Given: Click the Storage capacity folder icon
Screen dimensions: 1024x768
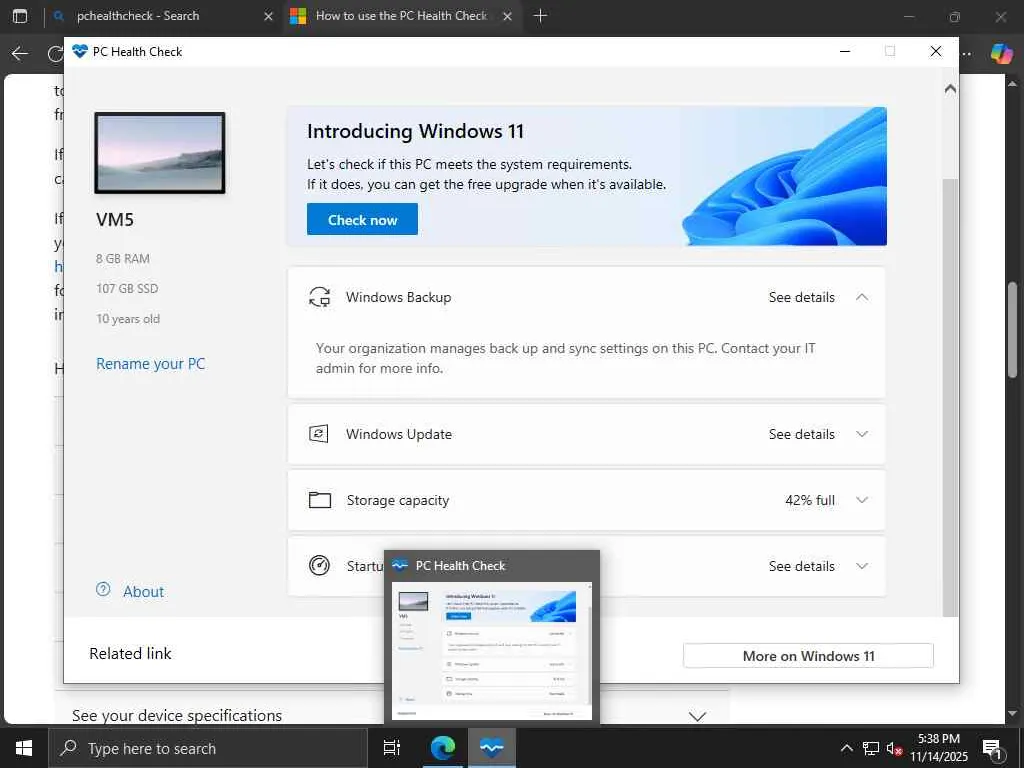Looking at the screenshot, I should click(x=319, y=500).
